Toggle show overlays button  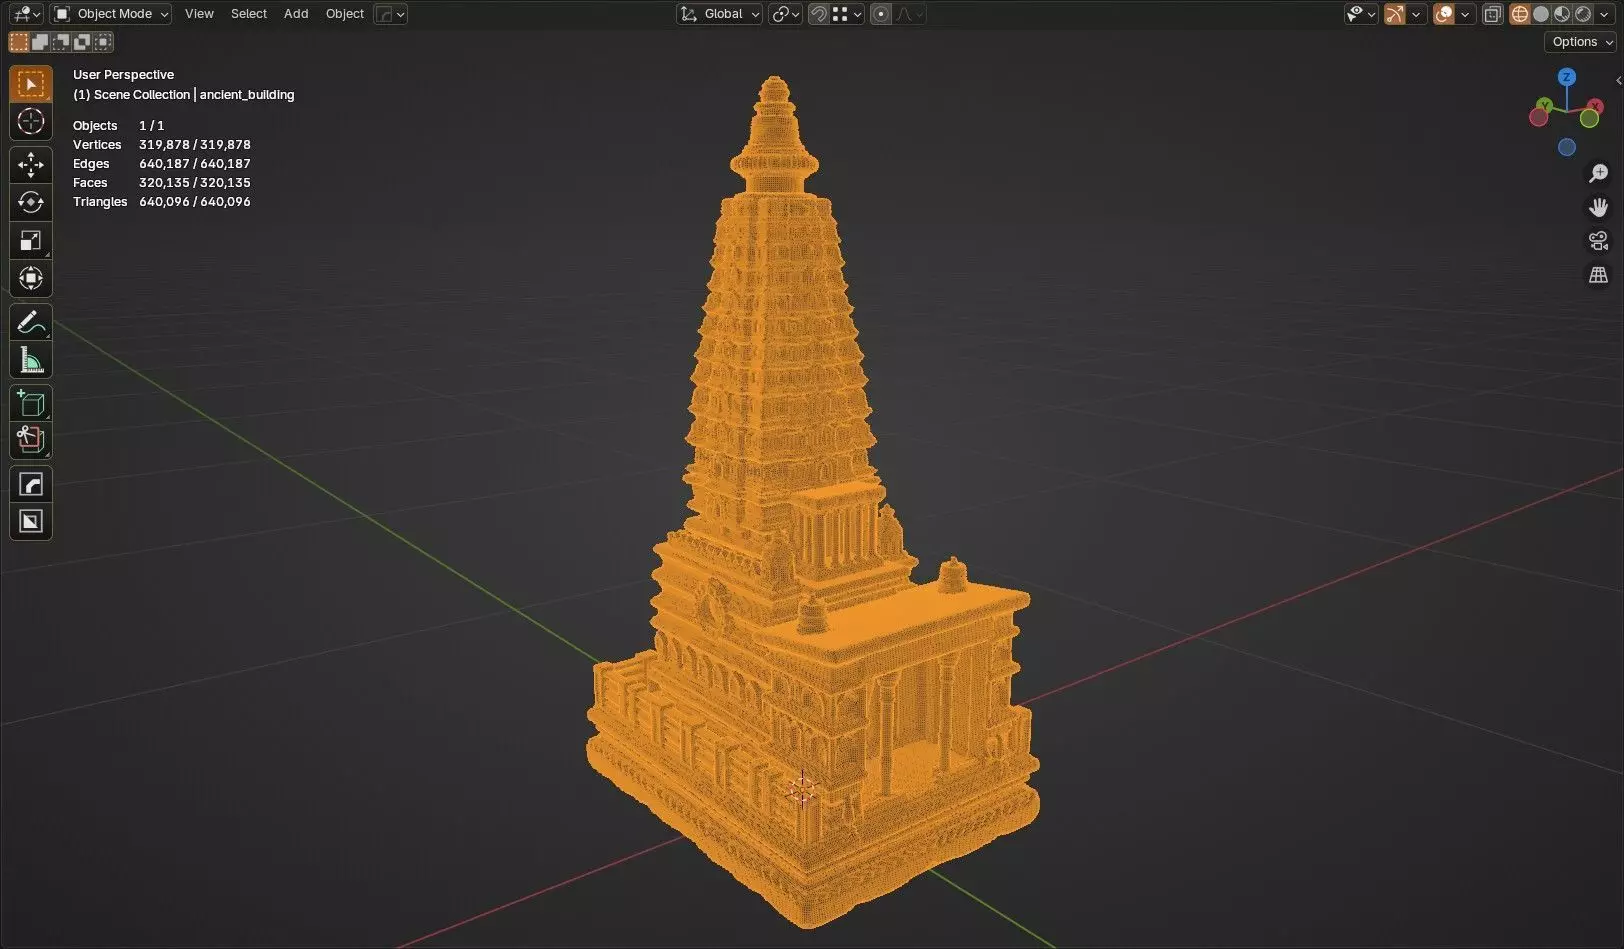1444,14
